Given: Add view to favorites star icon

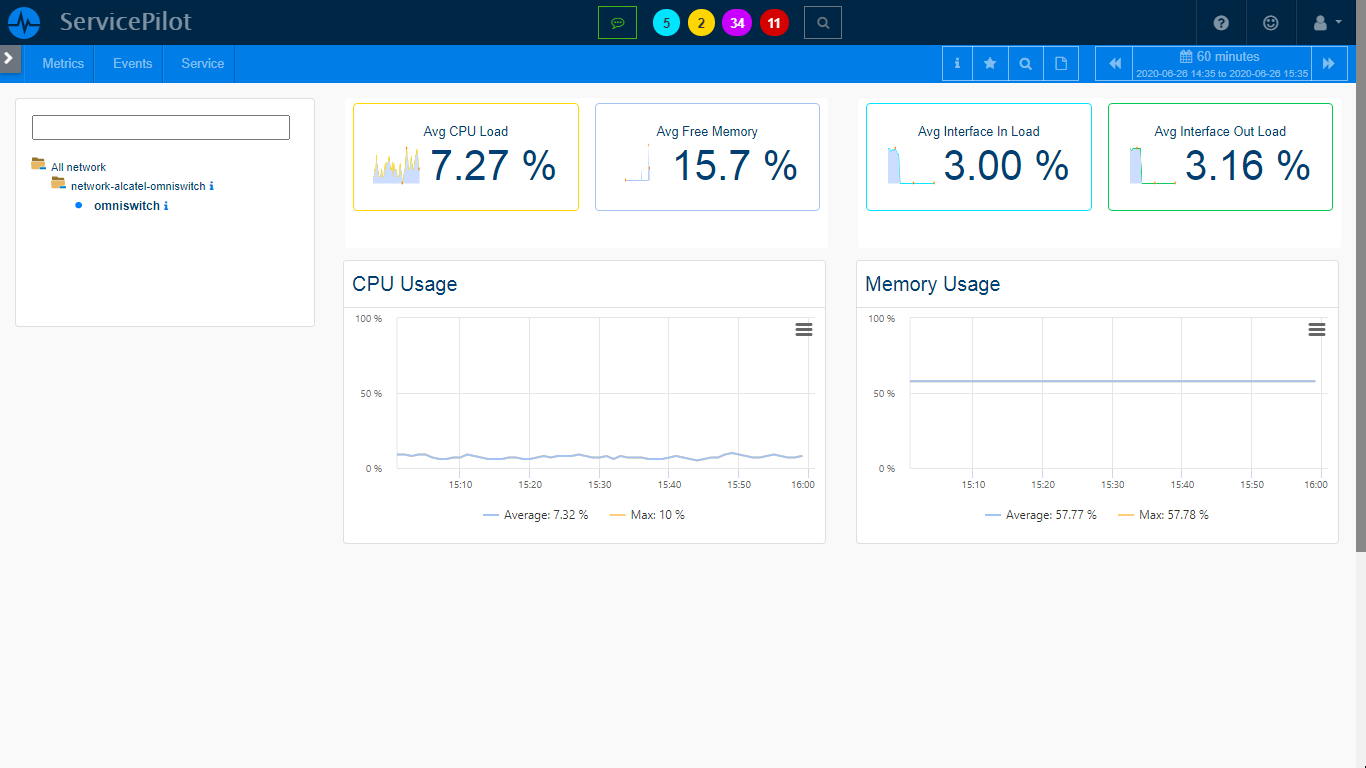Looking at the screenshot, I should [990, 63].
